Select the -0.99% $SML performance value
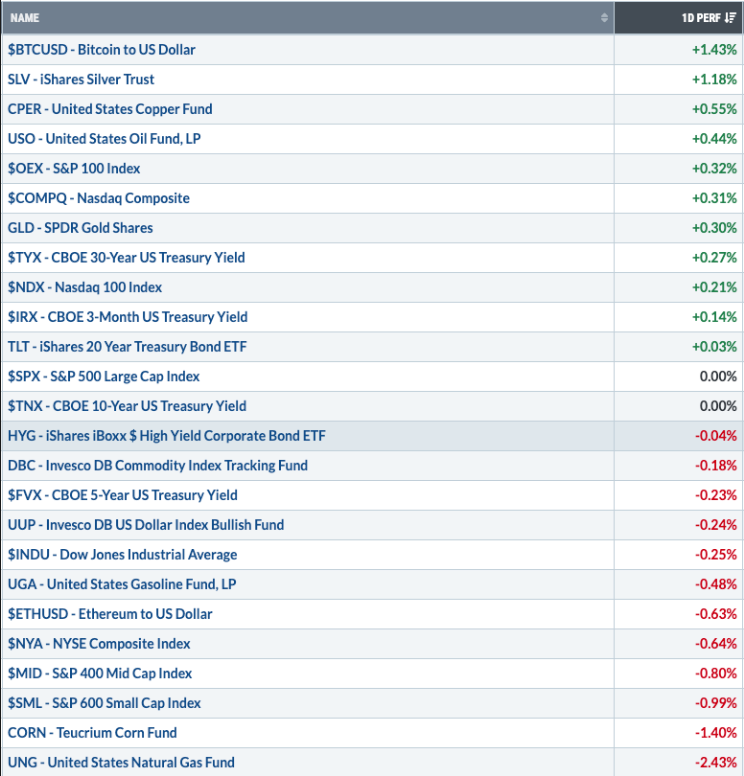Screen dimensions: 744x776 (716, 703)
